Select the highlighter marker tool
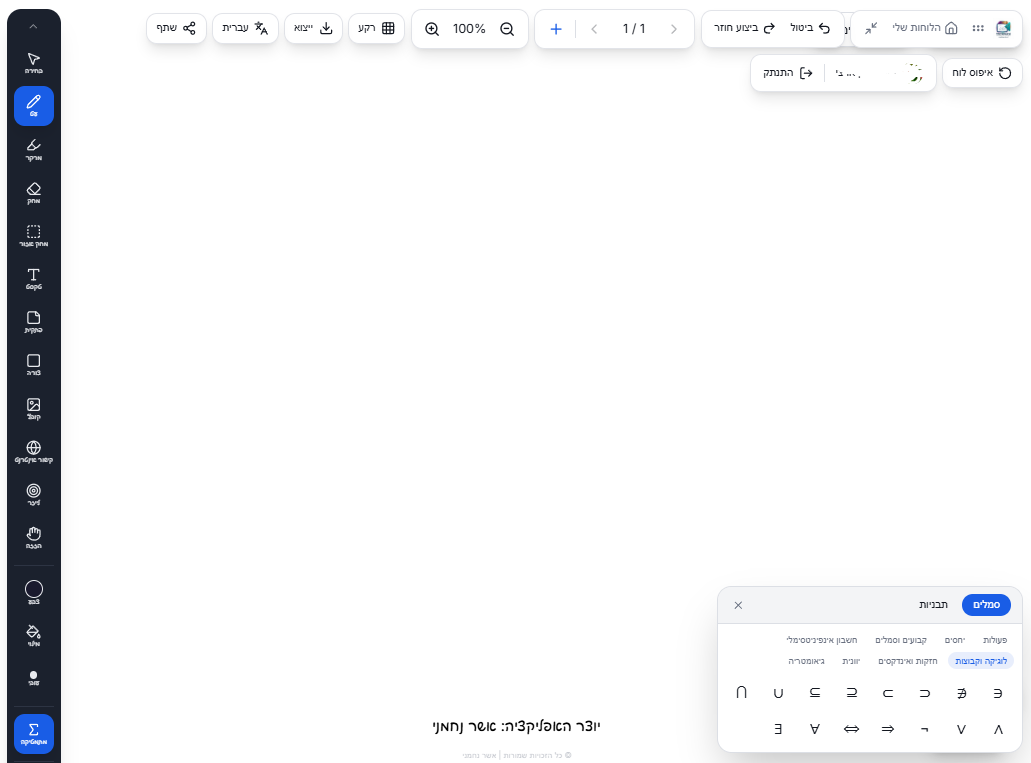 (33, 149)
